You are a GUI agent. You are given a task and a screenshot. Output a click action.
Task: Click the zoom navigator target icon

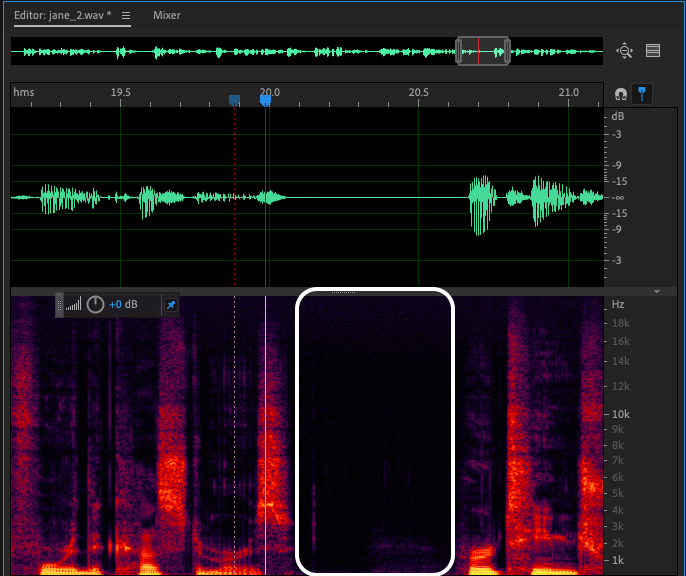[625, 51]
